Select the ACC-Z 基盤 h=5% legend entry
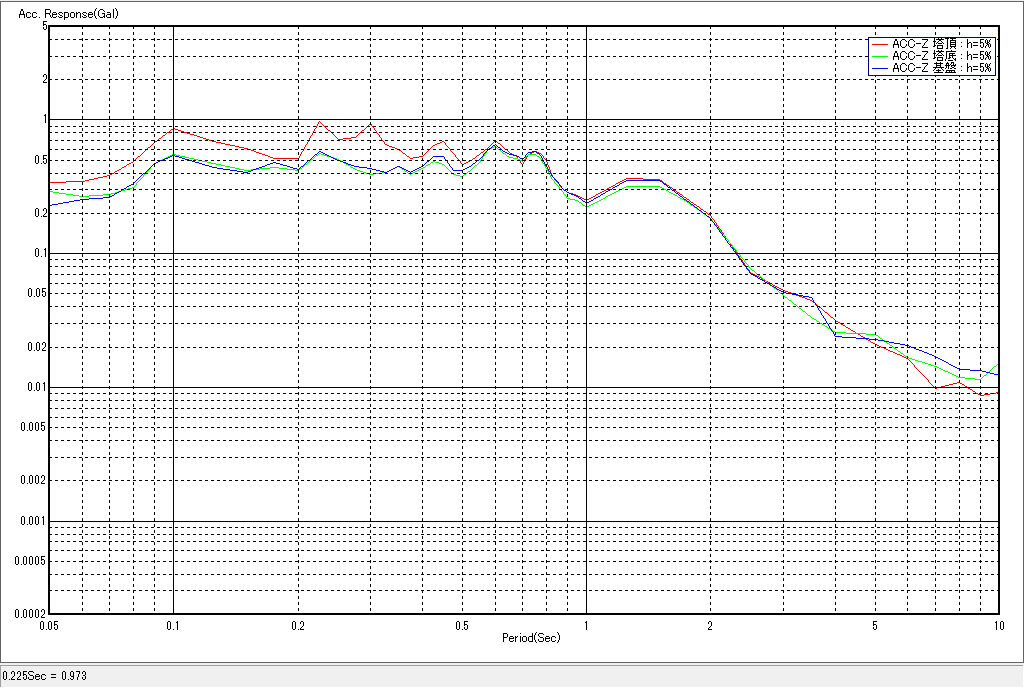 (x=941, y=68)
